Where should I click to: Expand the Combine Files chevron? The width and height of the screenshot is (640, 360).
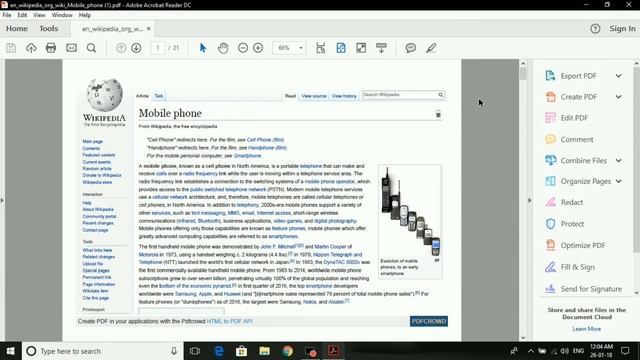tap(619, 160)
